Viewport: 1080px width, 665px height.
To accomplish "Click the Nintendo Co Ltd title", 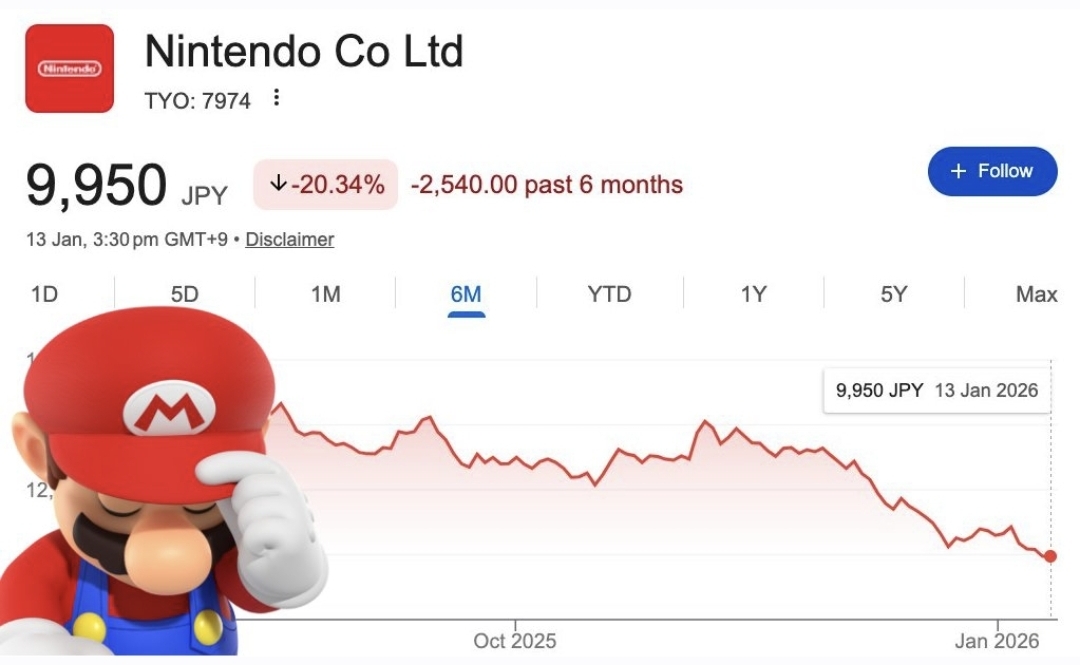I will coord(304,51).
